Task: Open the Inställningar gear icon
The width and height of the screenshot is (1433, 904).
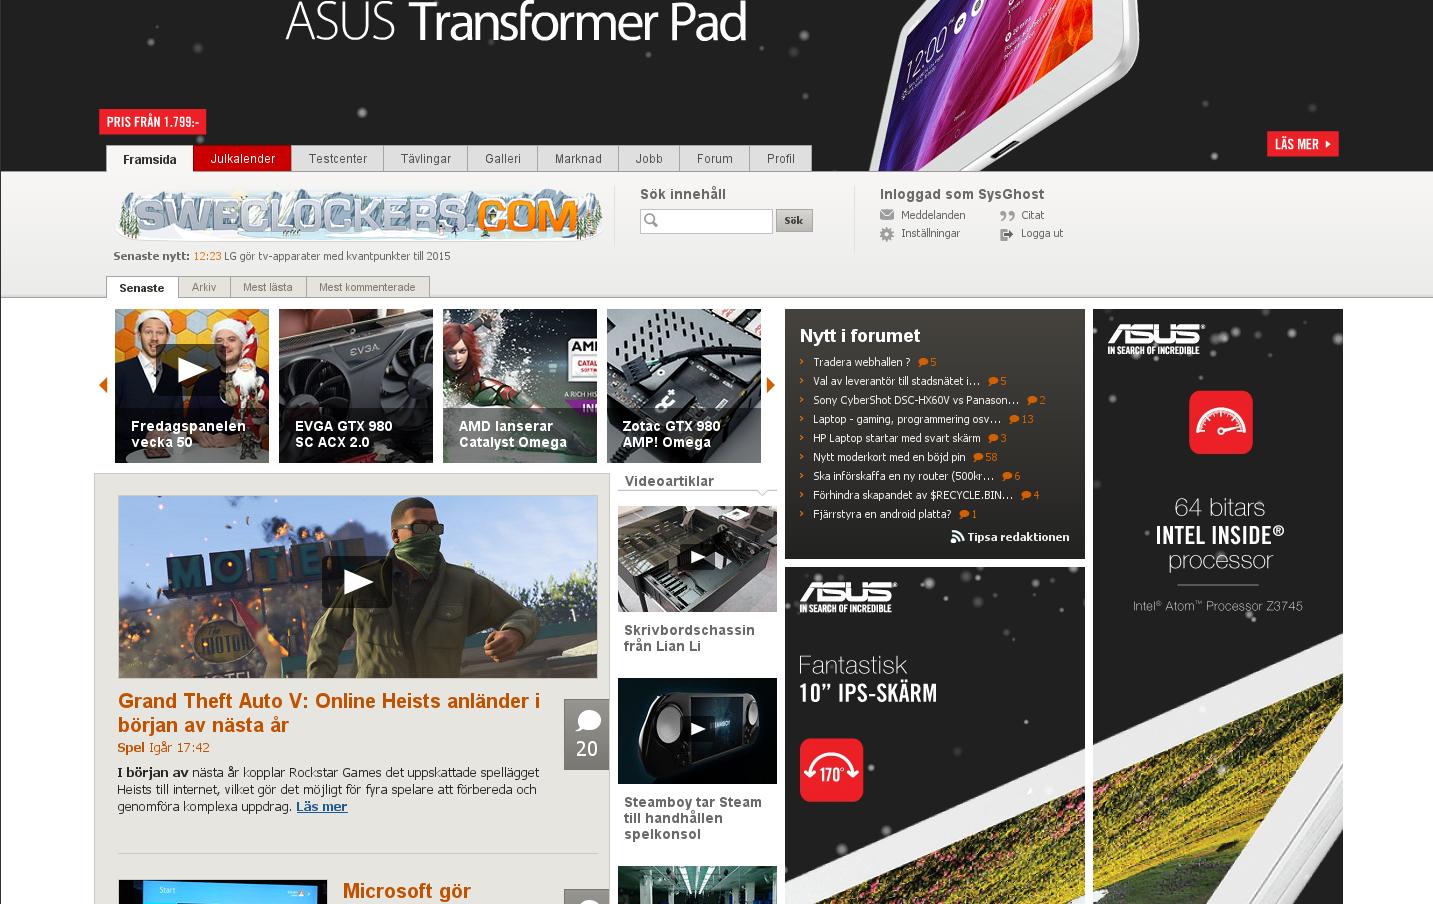Action: click(x=887, y=234)
